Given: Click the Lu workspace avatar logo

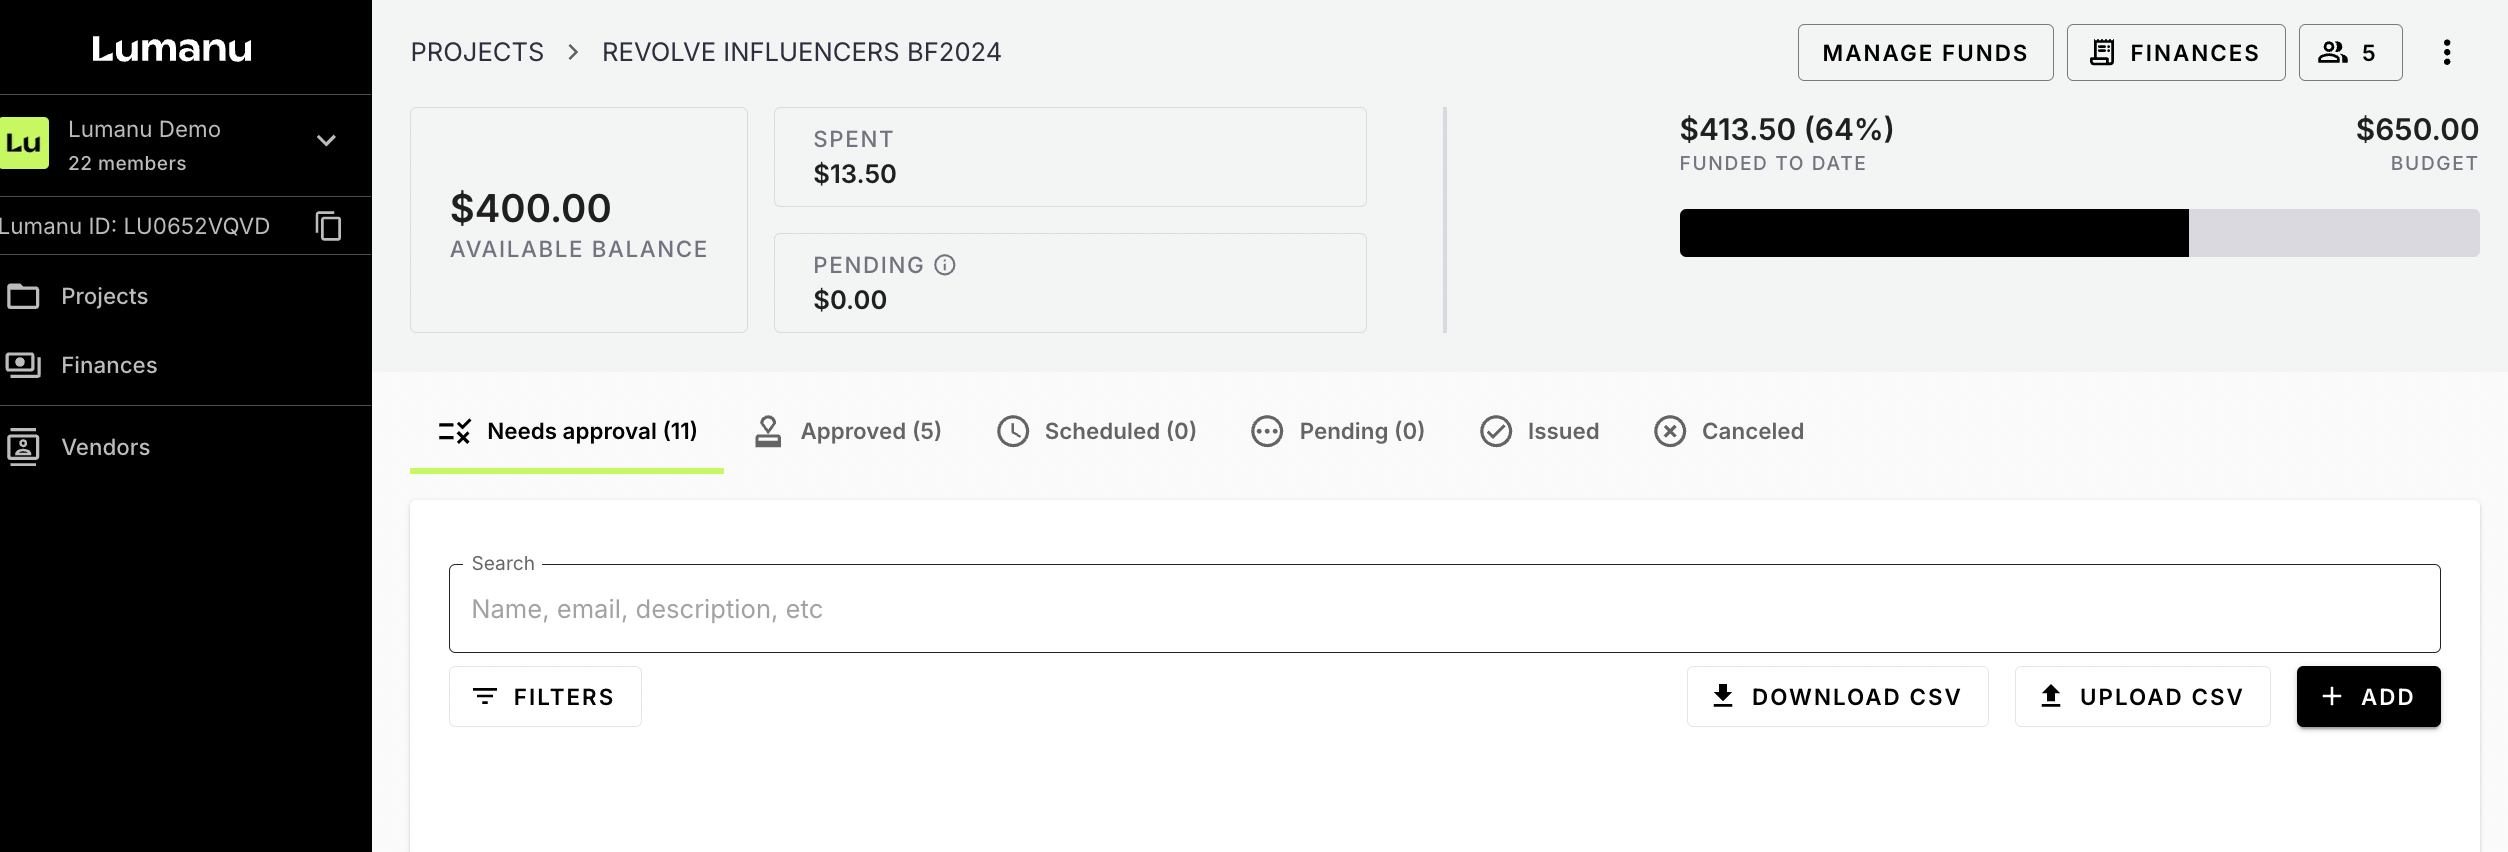Looking at the screenshot, I should 23,143.
